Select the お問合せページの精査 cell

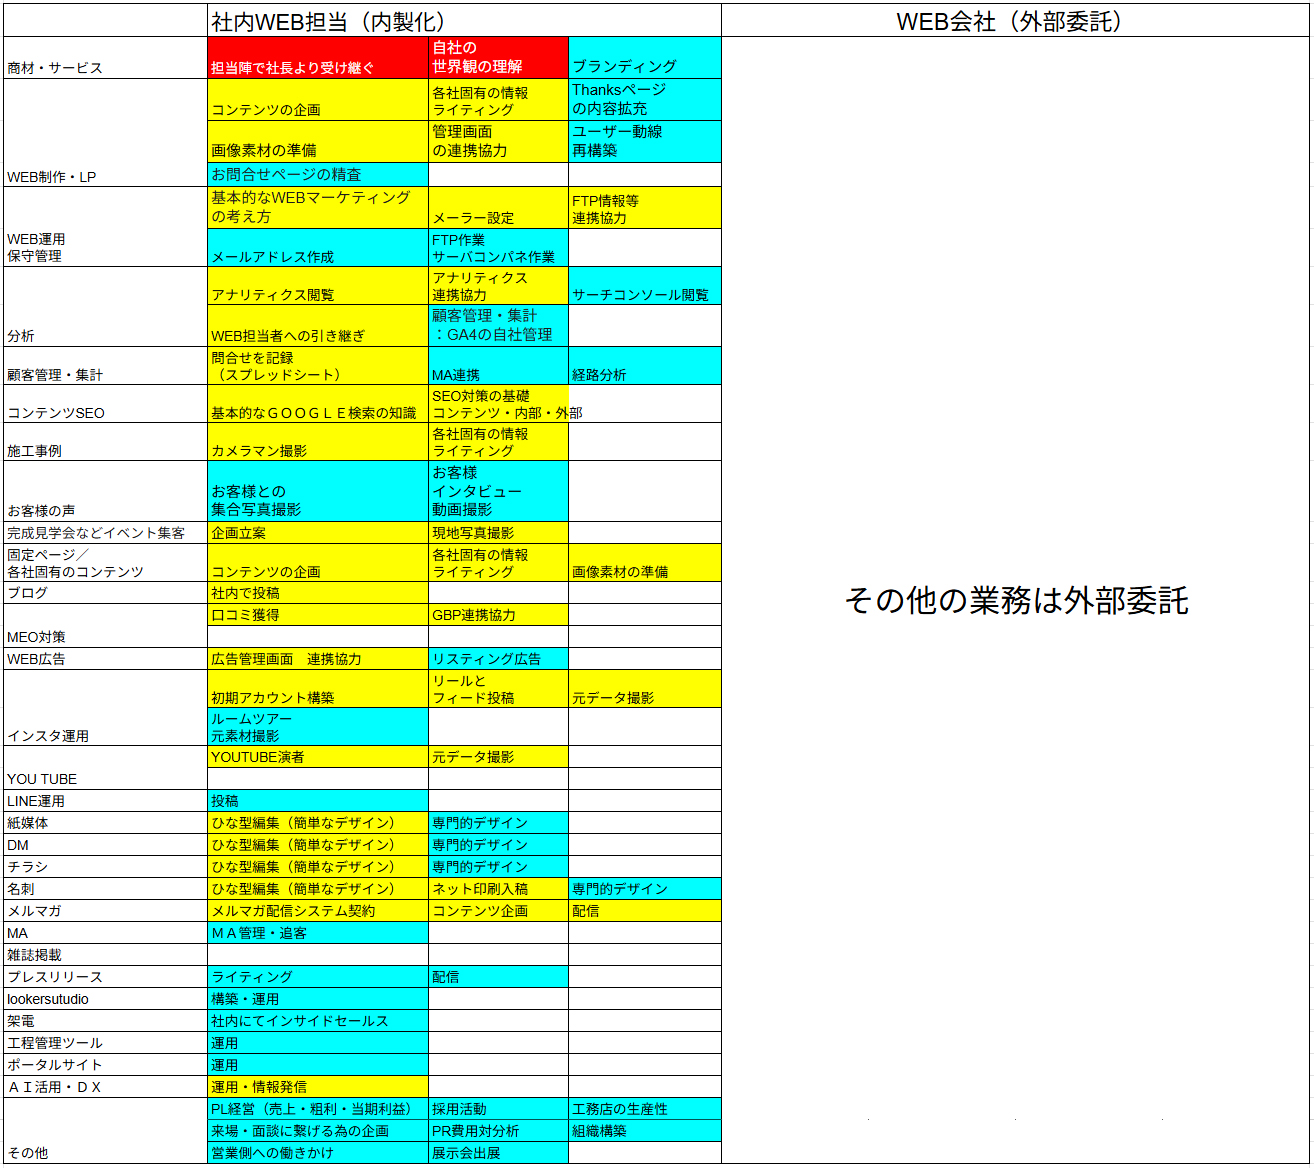(x=287, y=174)
